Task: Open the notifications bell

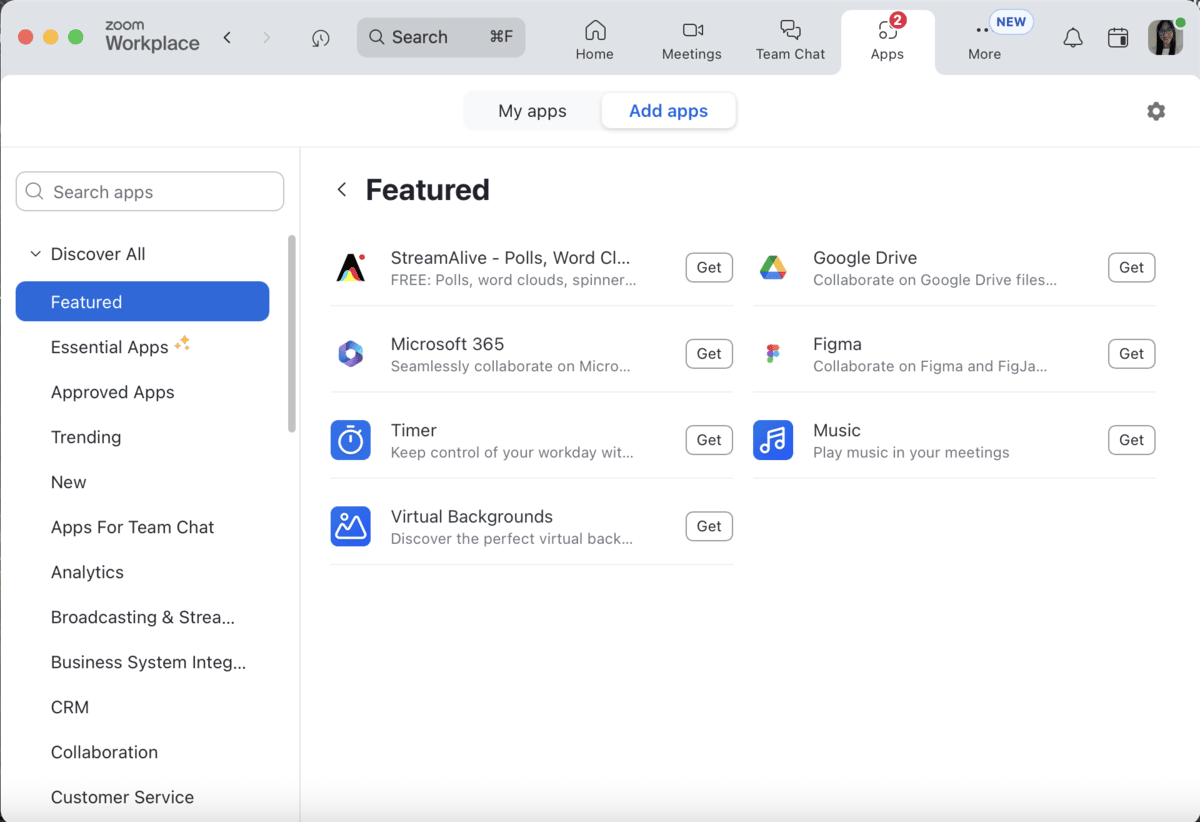Action: click(1073, 38)
